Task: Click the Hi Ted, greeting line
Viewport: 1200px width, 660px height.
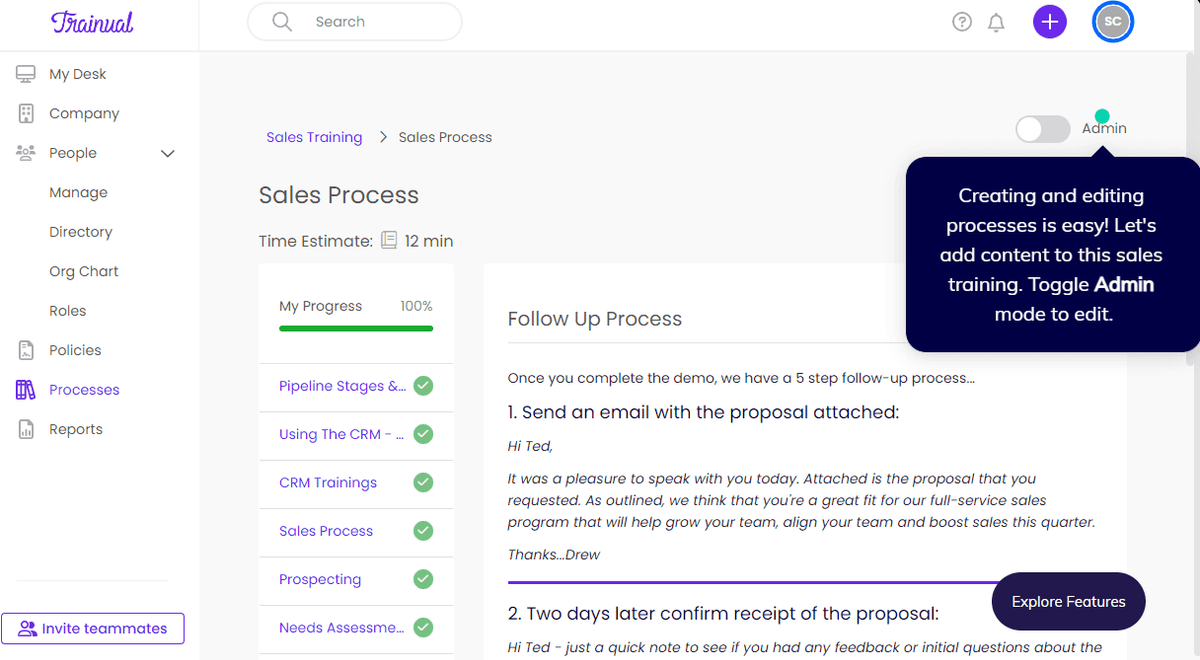Action: [x=530, y=446]
